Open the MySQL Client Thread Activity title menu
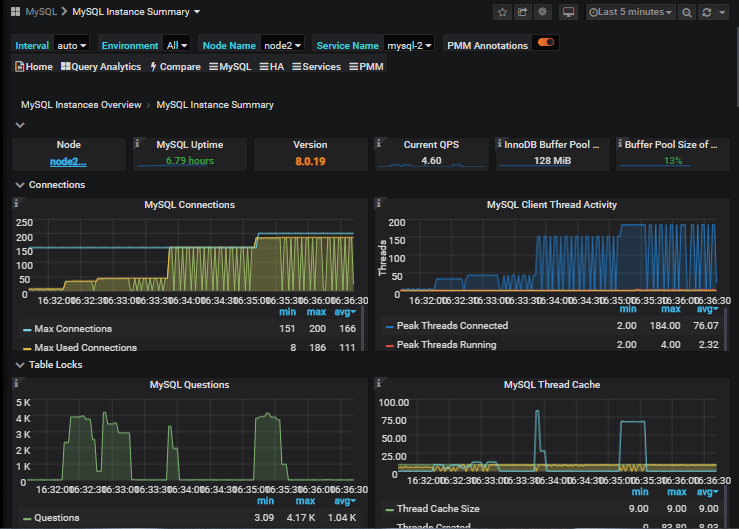The width and height of the screenshot is (739, 529). coord(551,205)
